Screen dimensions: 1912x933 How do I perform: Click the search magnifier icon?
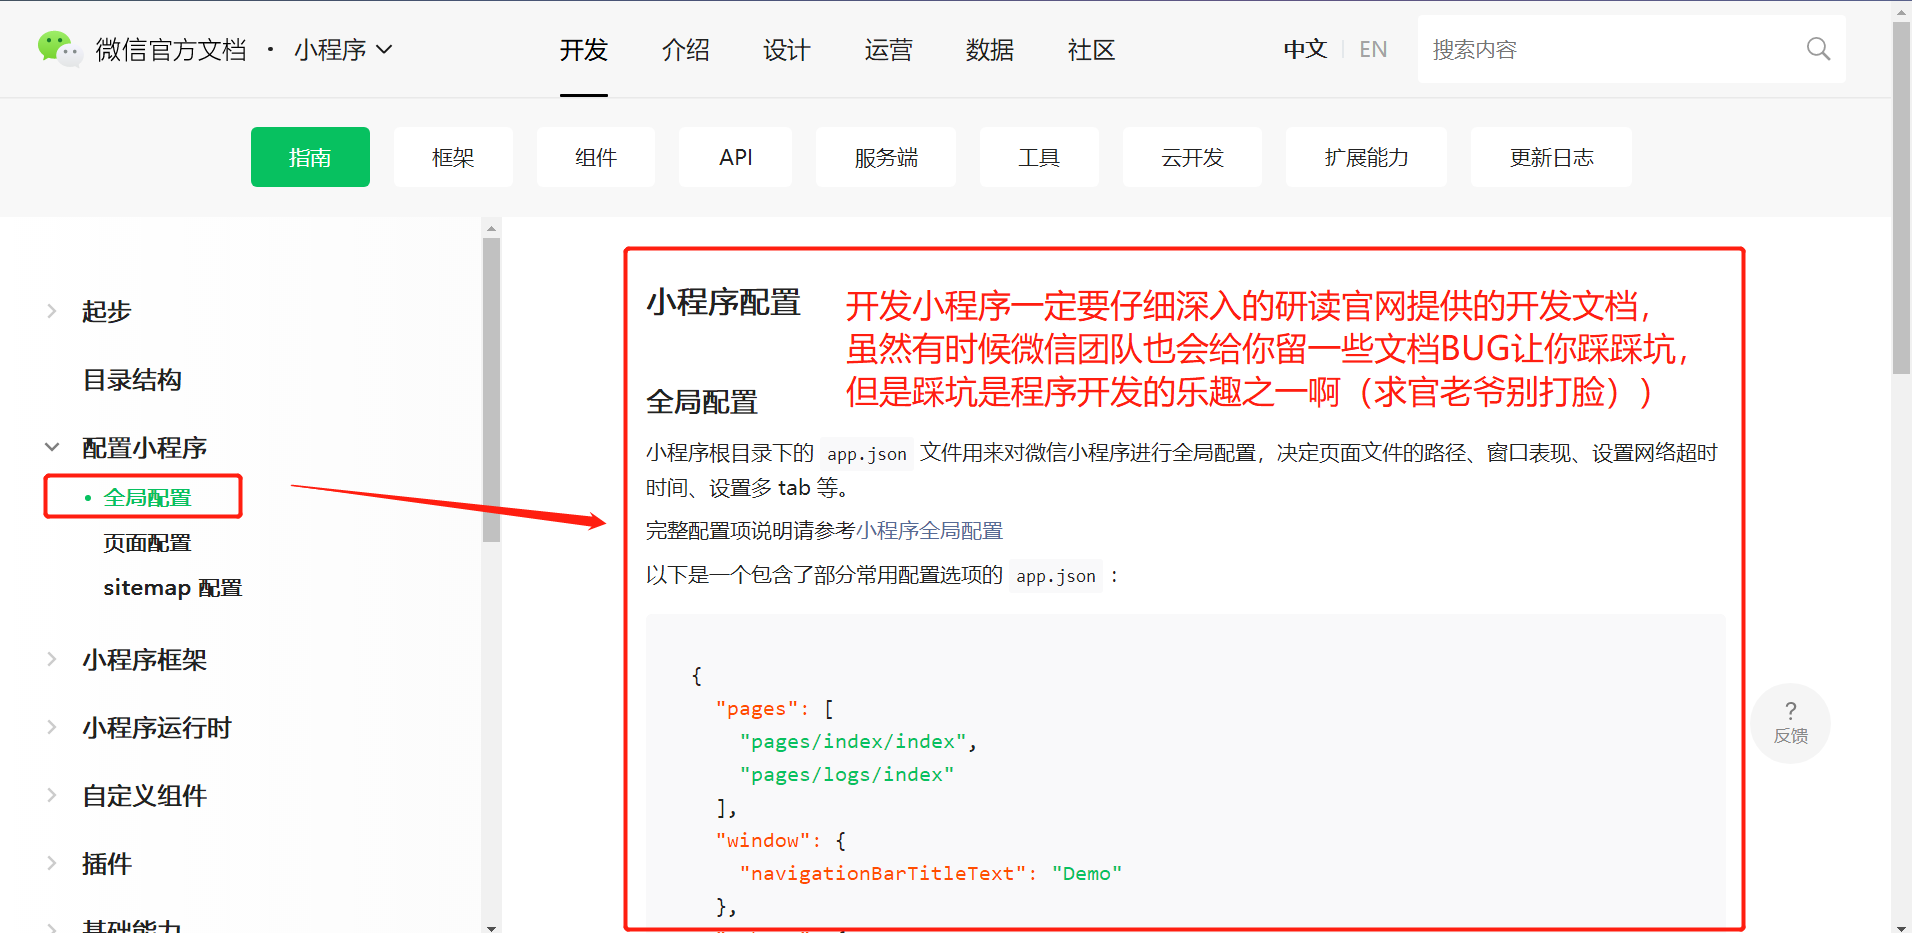(x=1818, y=49)
